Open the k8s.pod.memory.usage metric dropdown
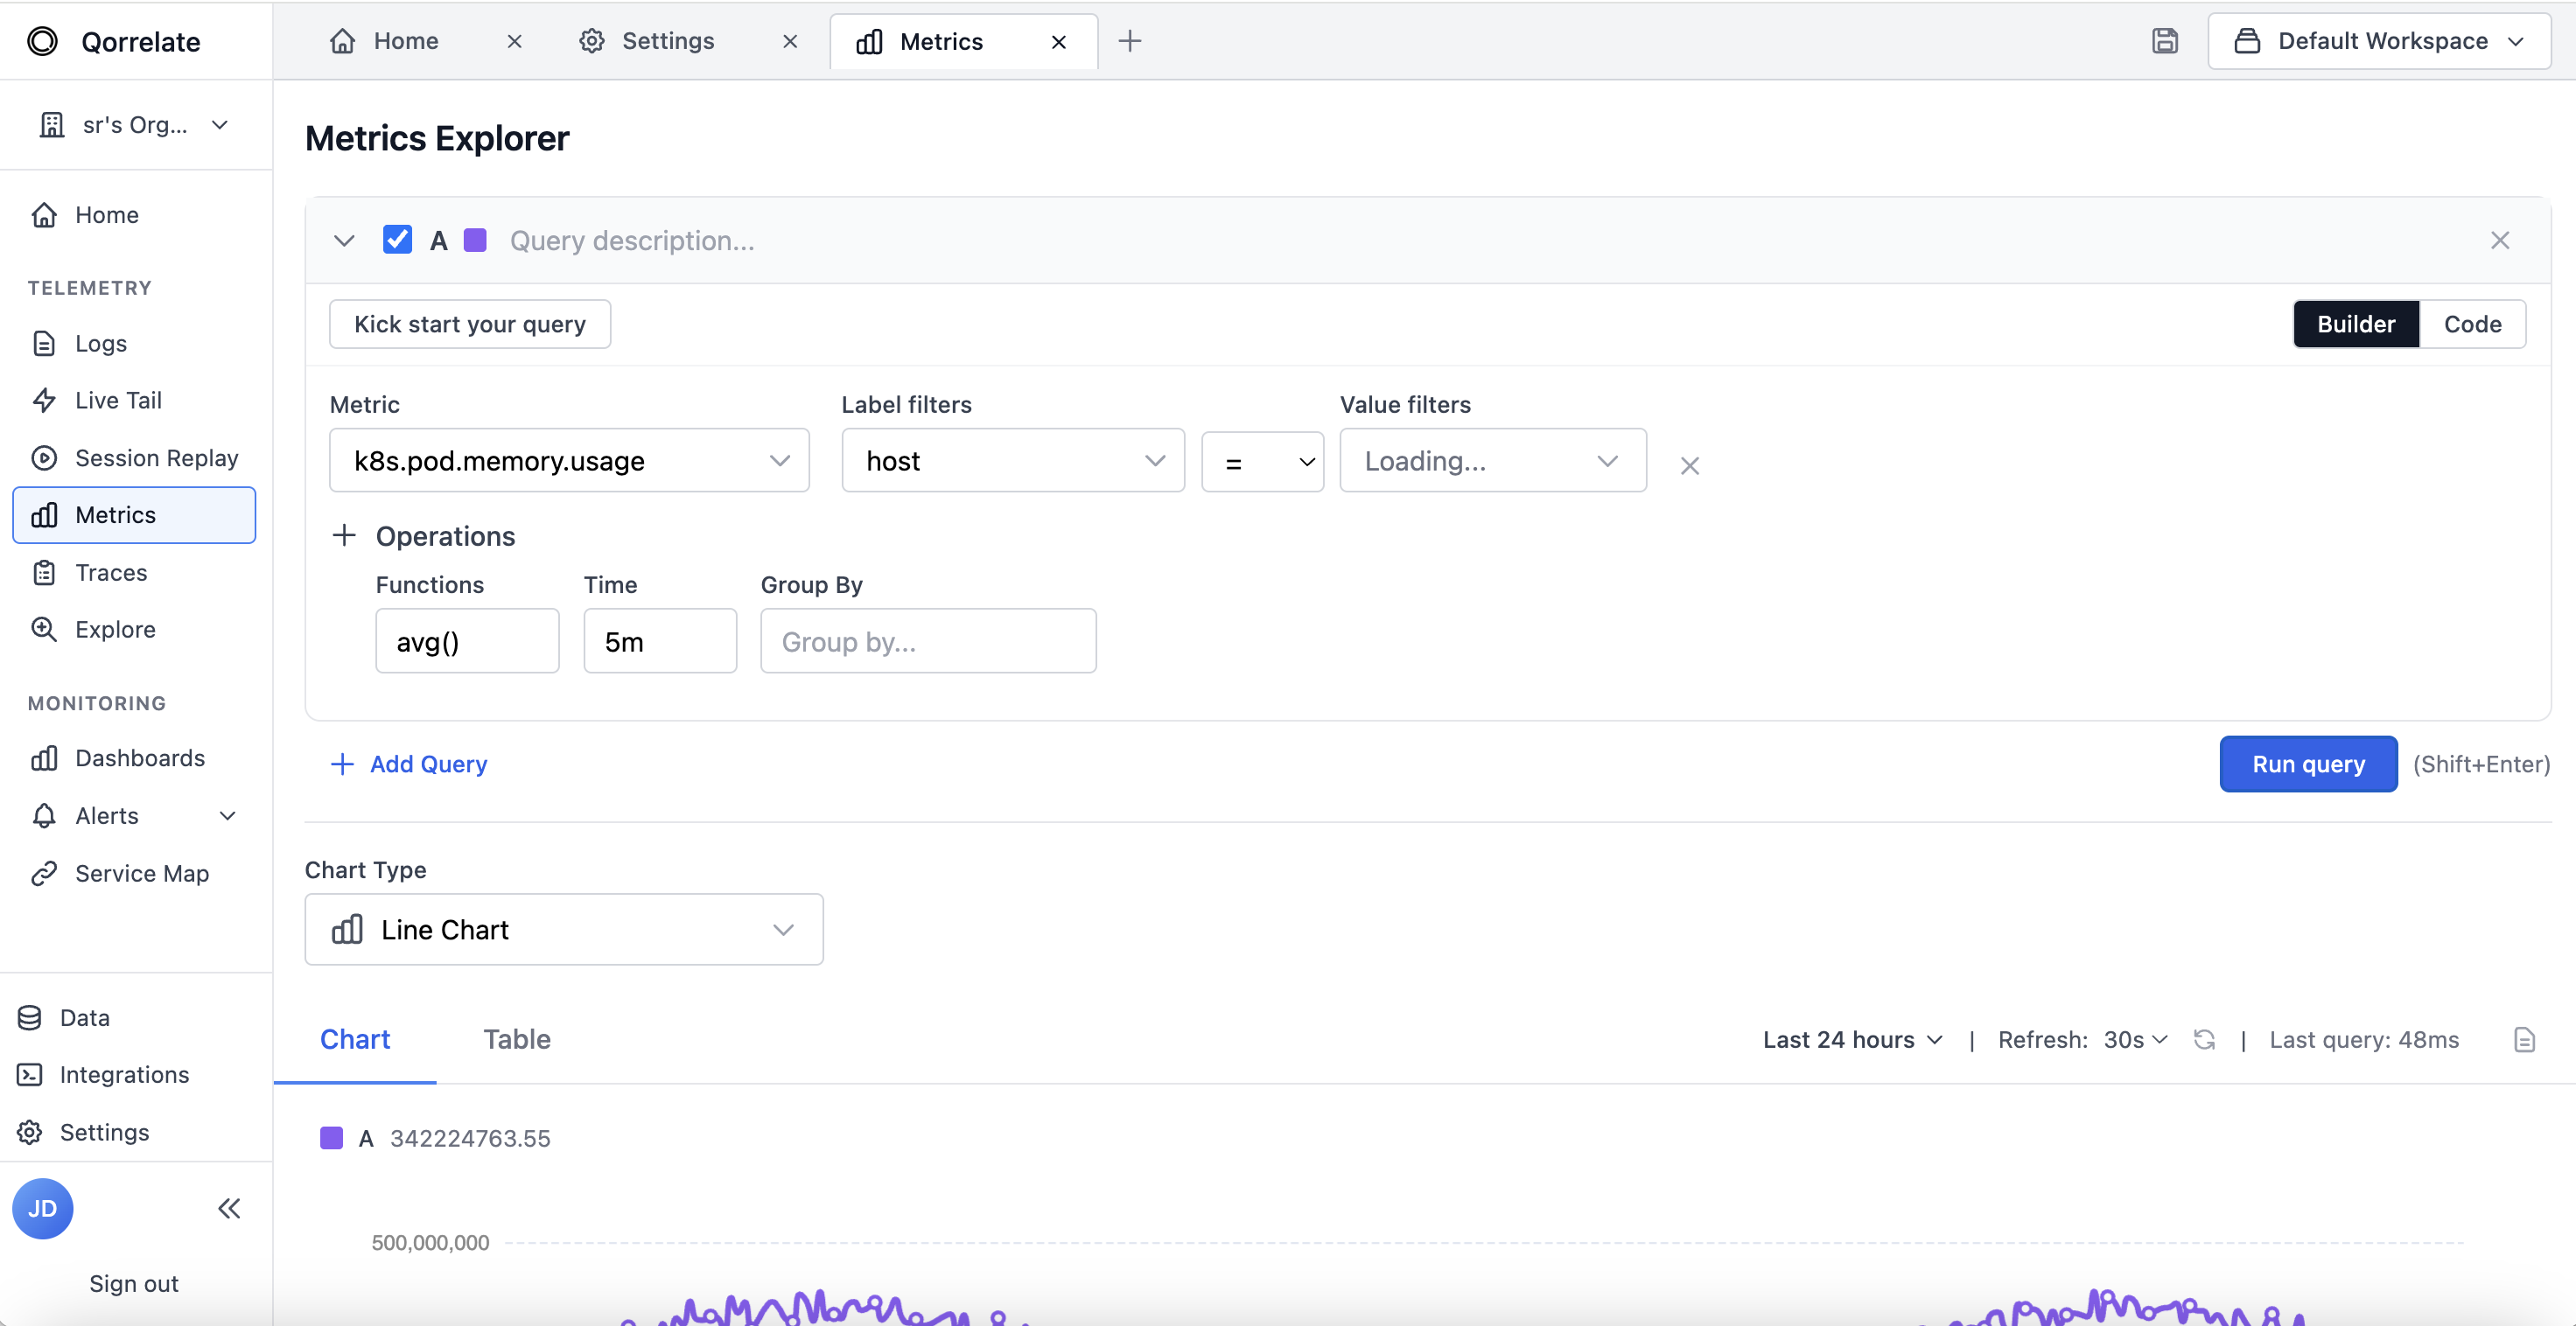This screenshot has height=1326, width=2576. pos(569,461)
